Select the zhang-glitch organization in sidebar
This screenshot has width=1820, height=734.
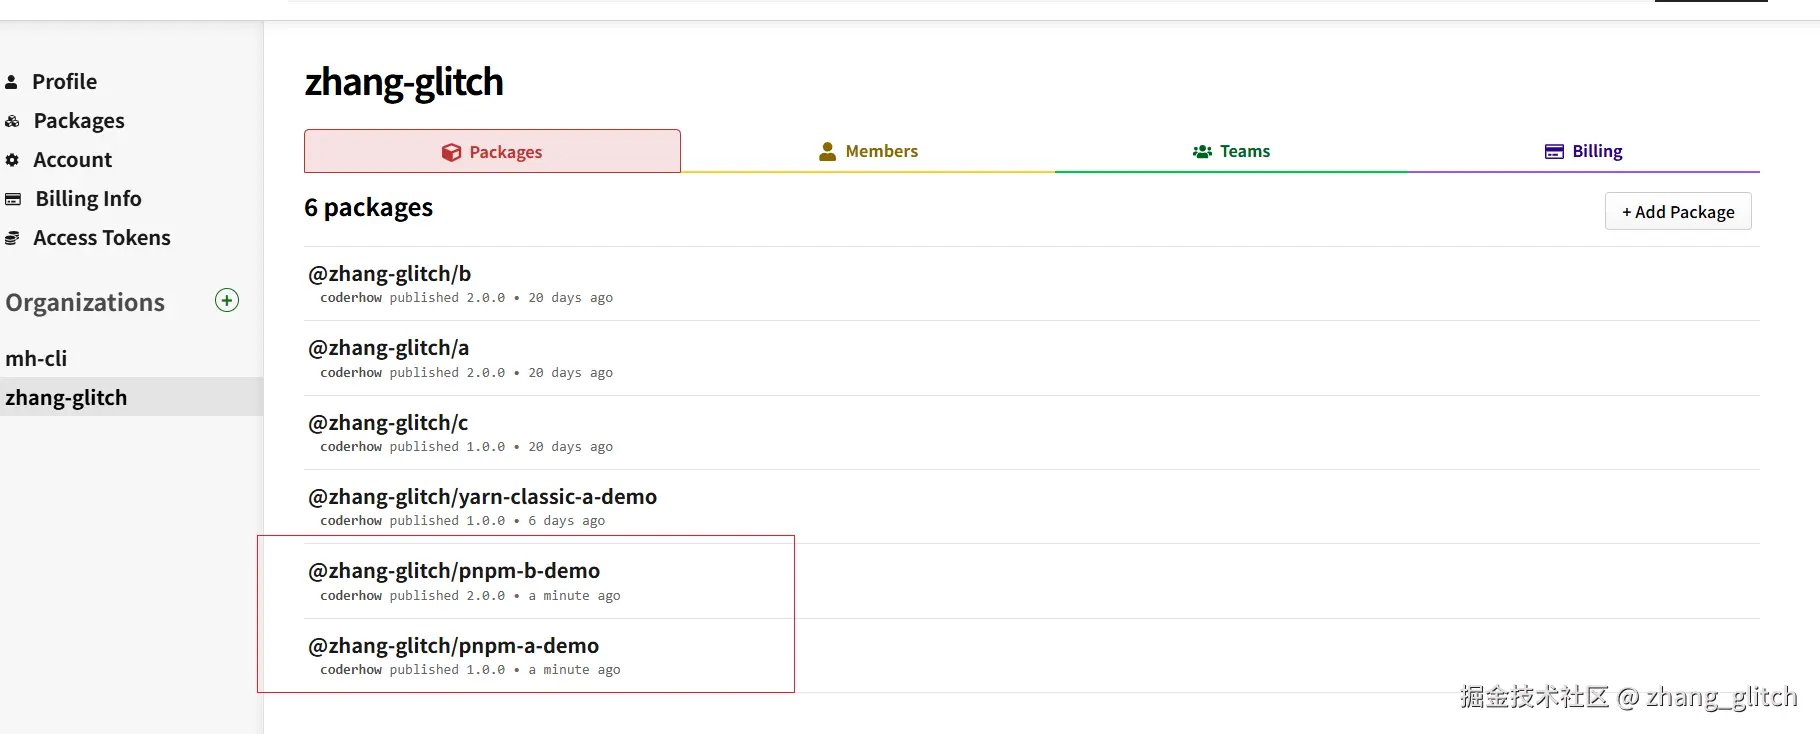tap(66, 397)
